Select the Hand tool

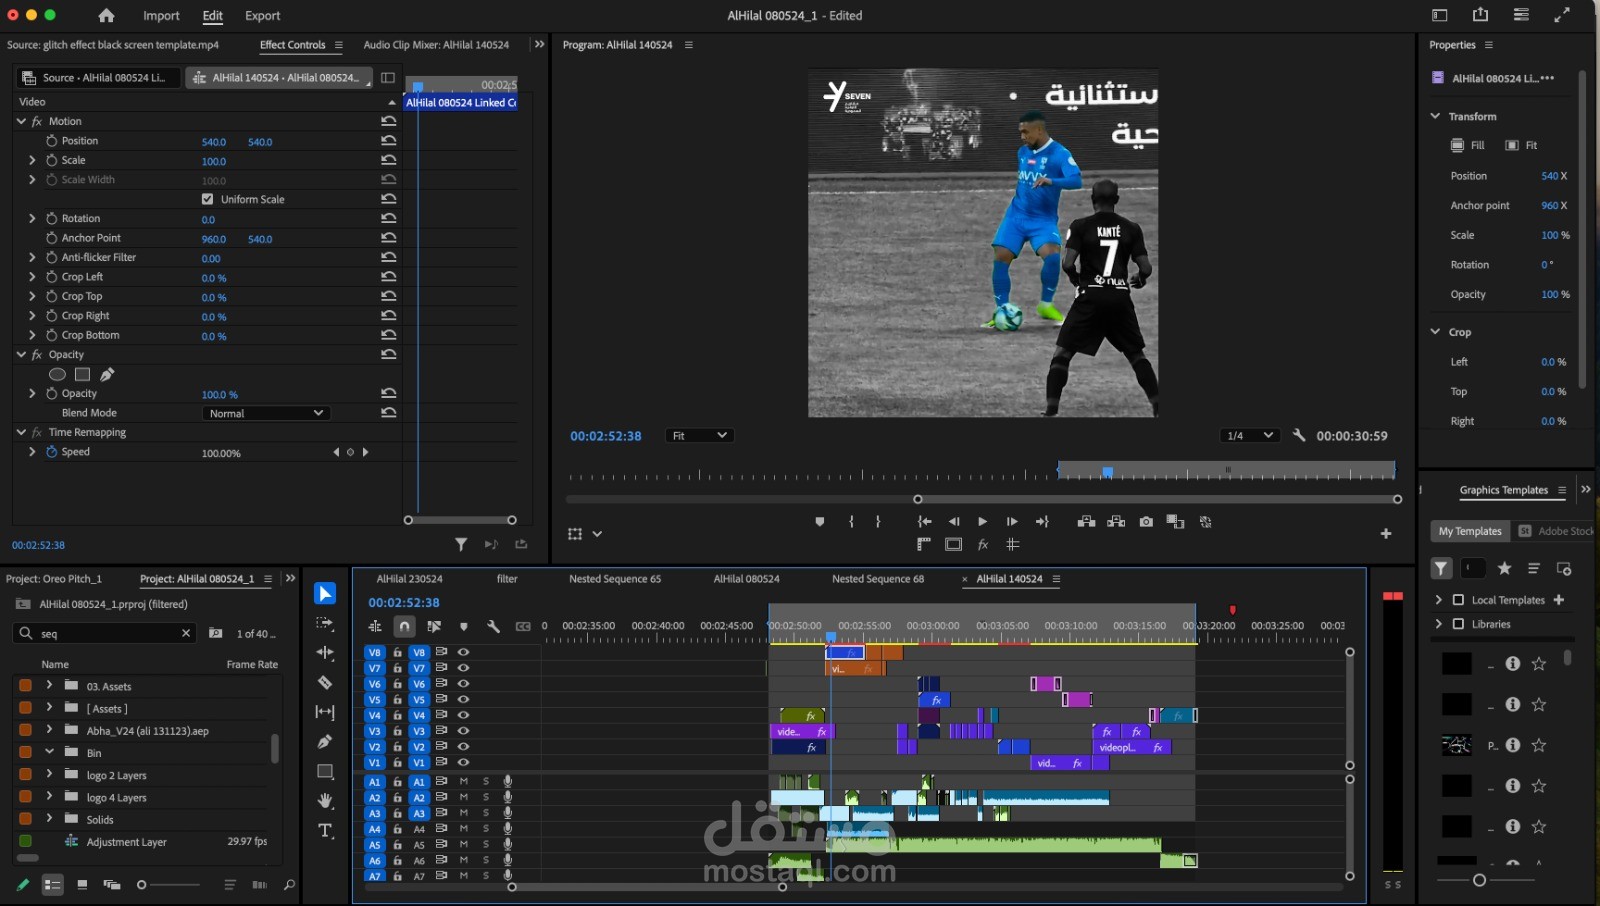(x=325, y=801)
